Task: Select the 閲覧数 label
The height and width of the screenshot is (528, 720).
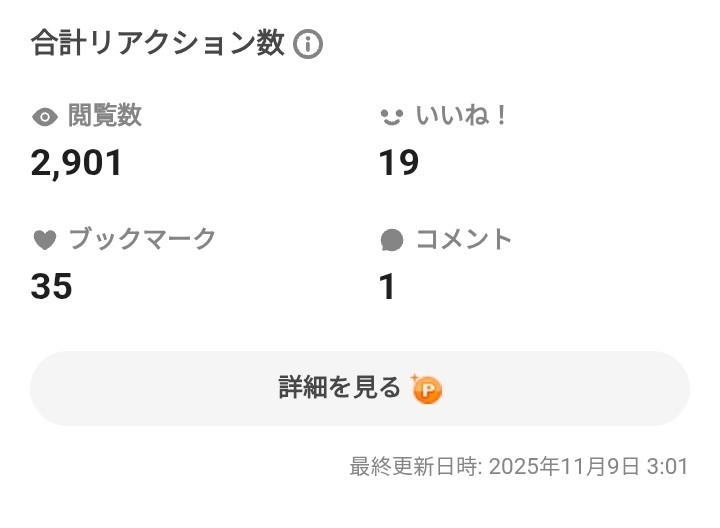Action: tap(105, 116)
